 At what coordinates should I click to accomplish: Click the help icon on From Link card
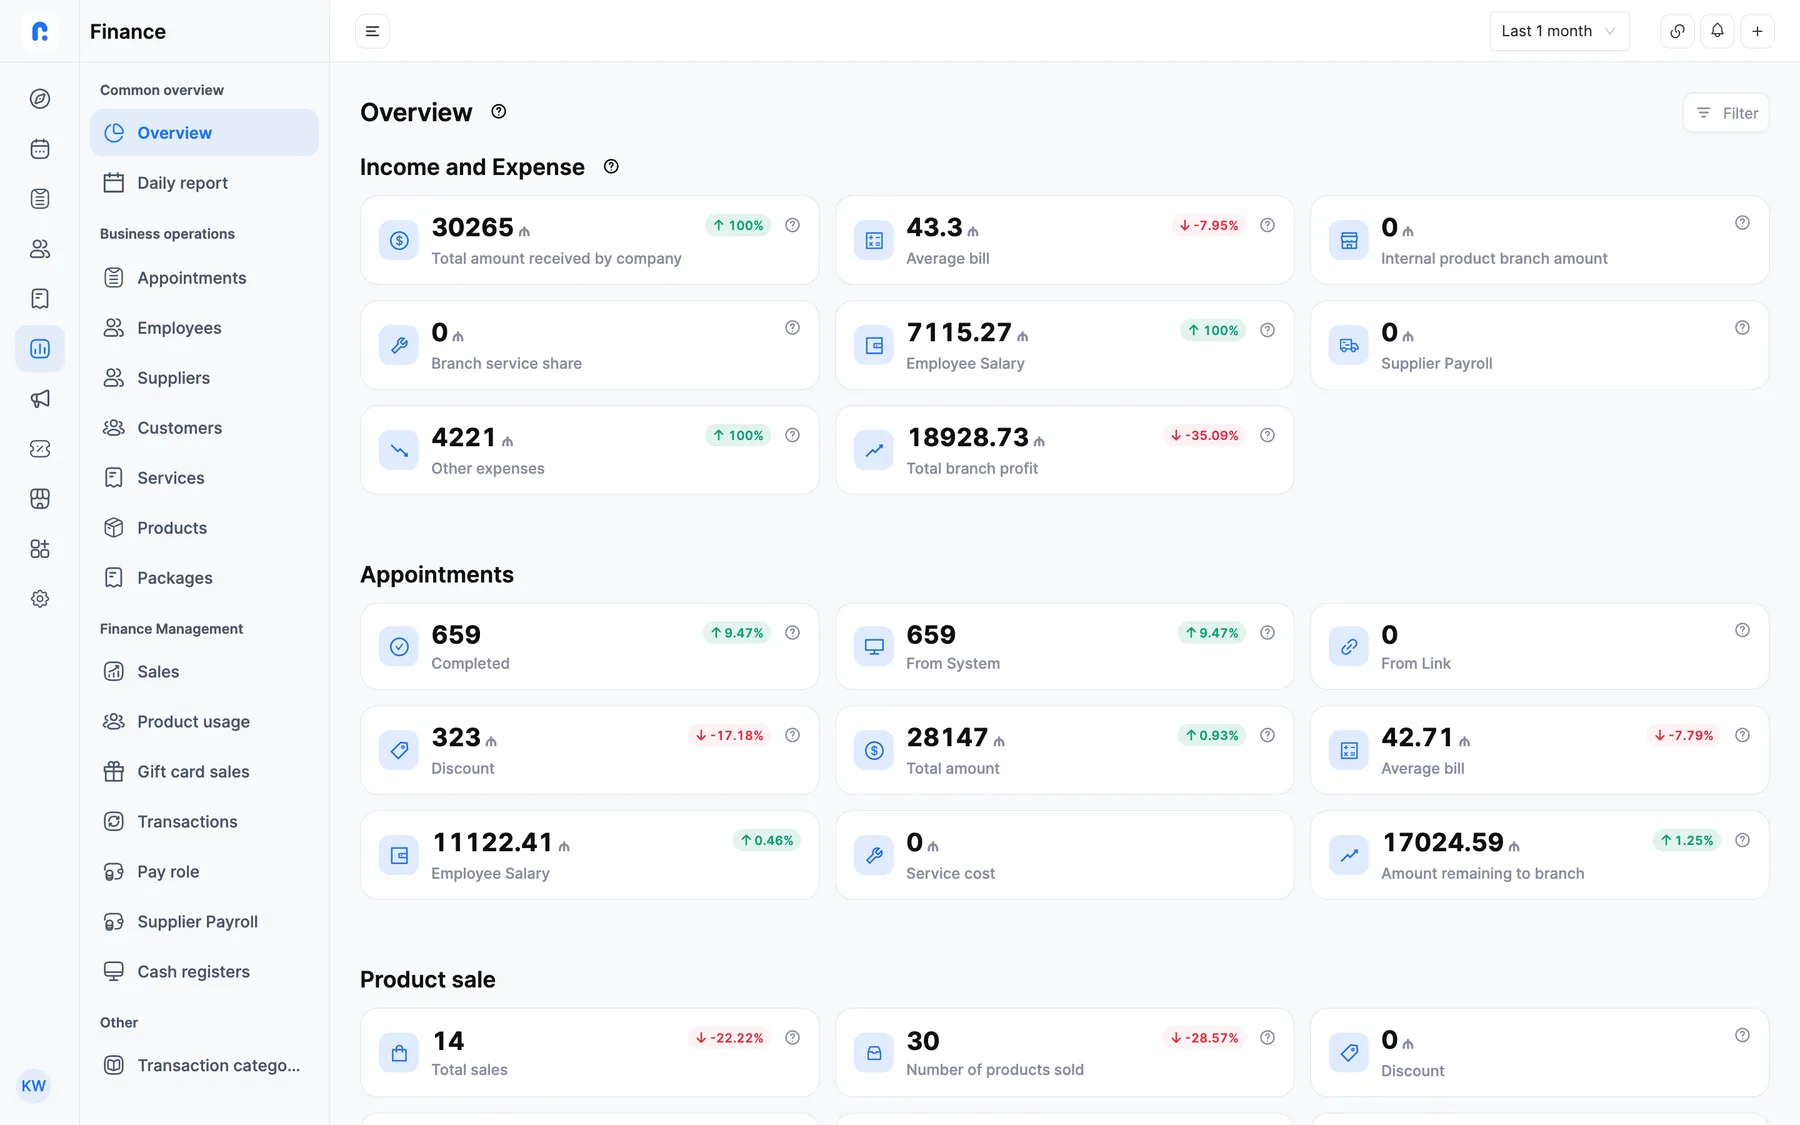point(1742,630)
